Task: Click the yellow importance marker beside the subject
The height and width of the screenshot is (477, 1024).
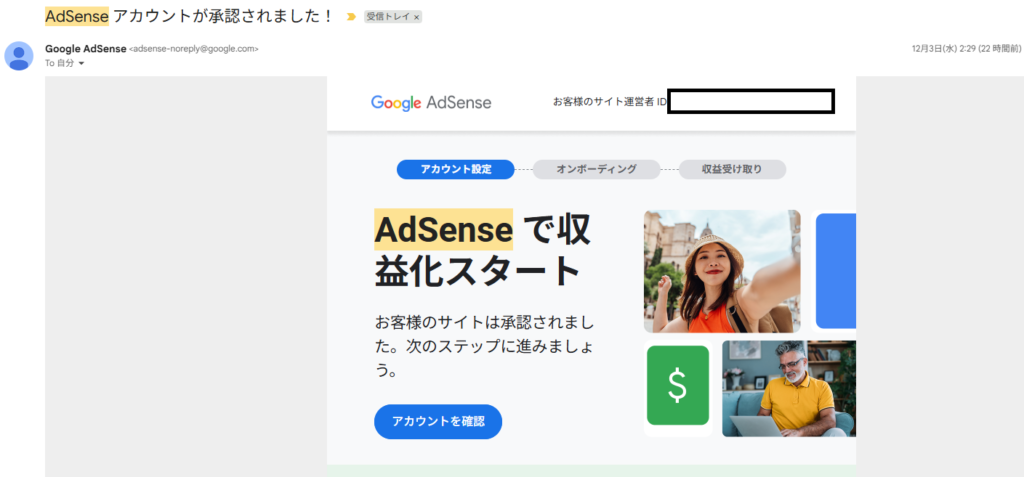Action: (x=351, y=17)
